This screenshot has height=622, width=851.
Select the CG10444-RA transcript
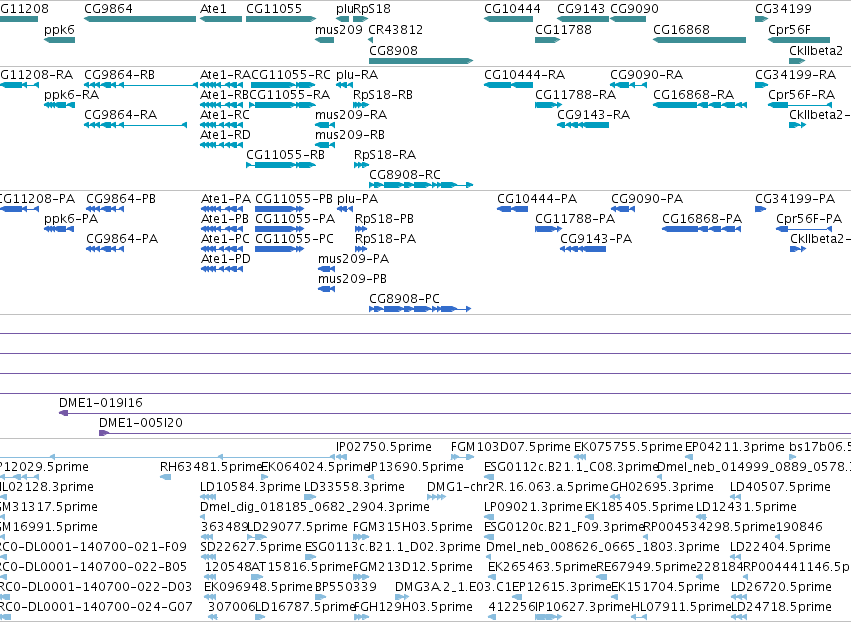click(x=509, y=85)
